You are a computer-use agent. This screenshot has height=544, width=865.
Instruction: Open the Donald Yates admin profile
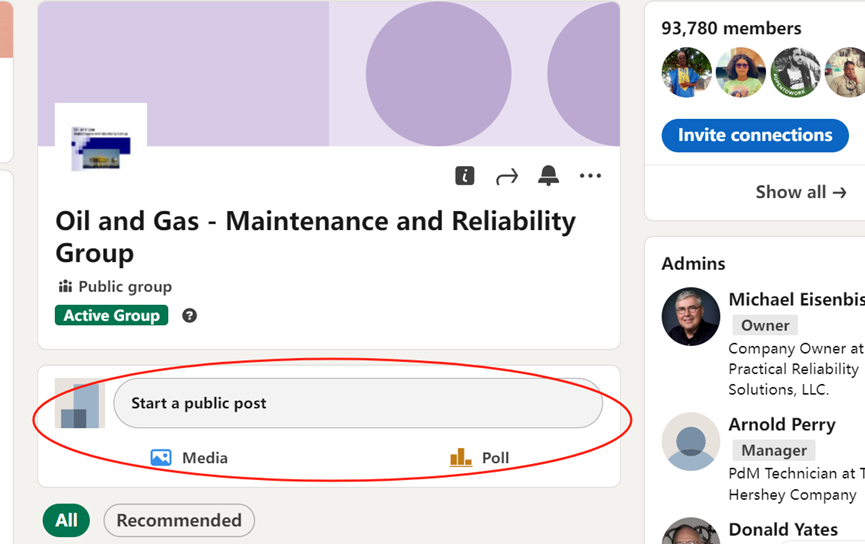pos(783,529)
